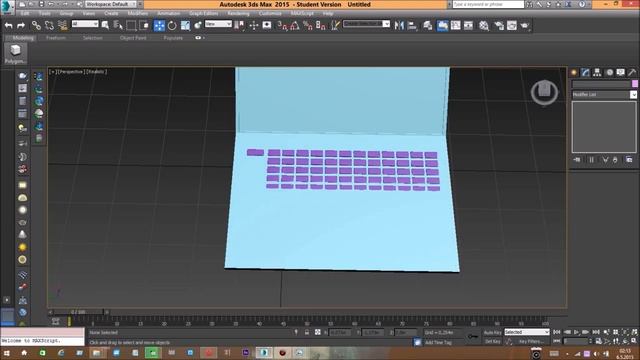Click the Undo arrow in main toolbar
640x360 pixels.
[9, 25]
